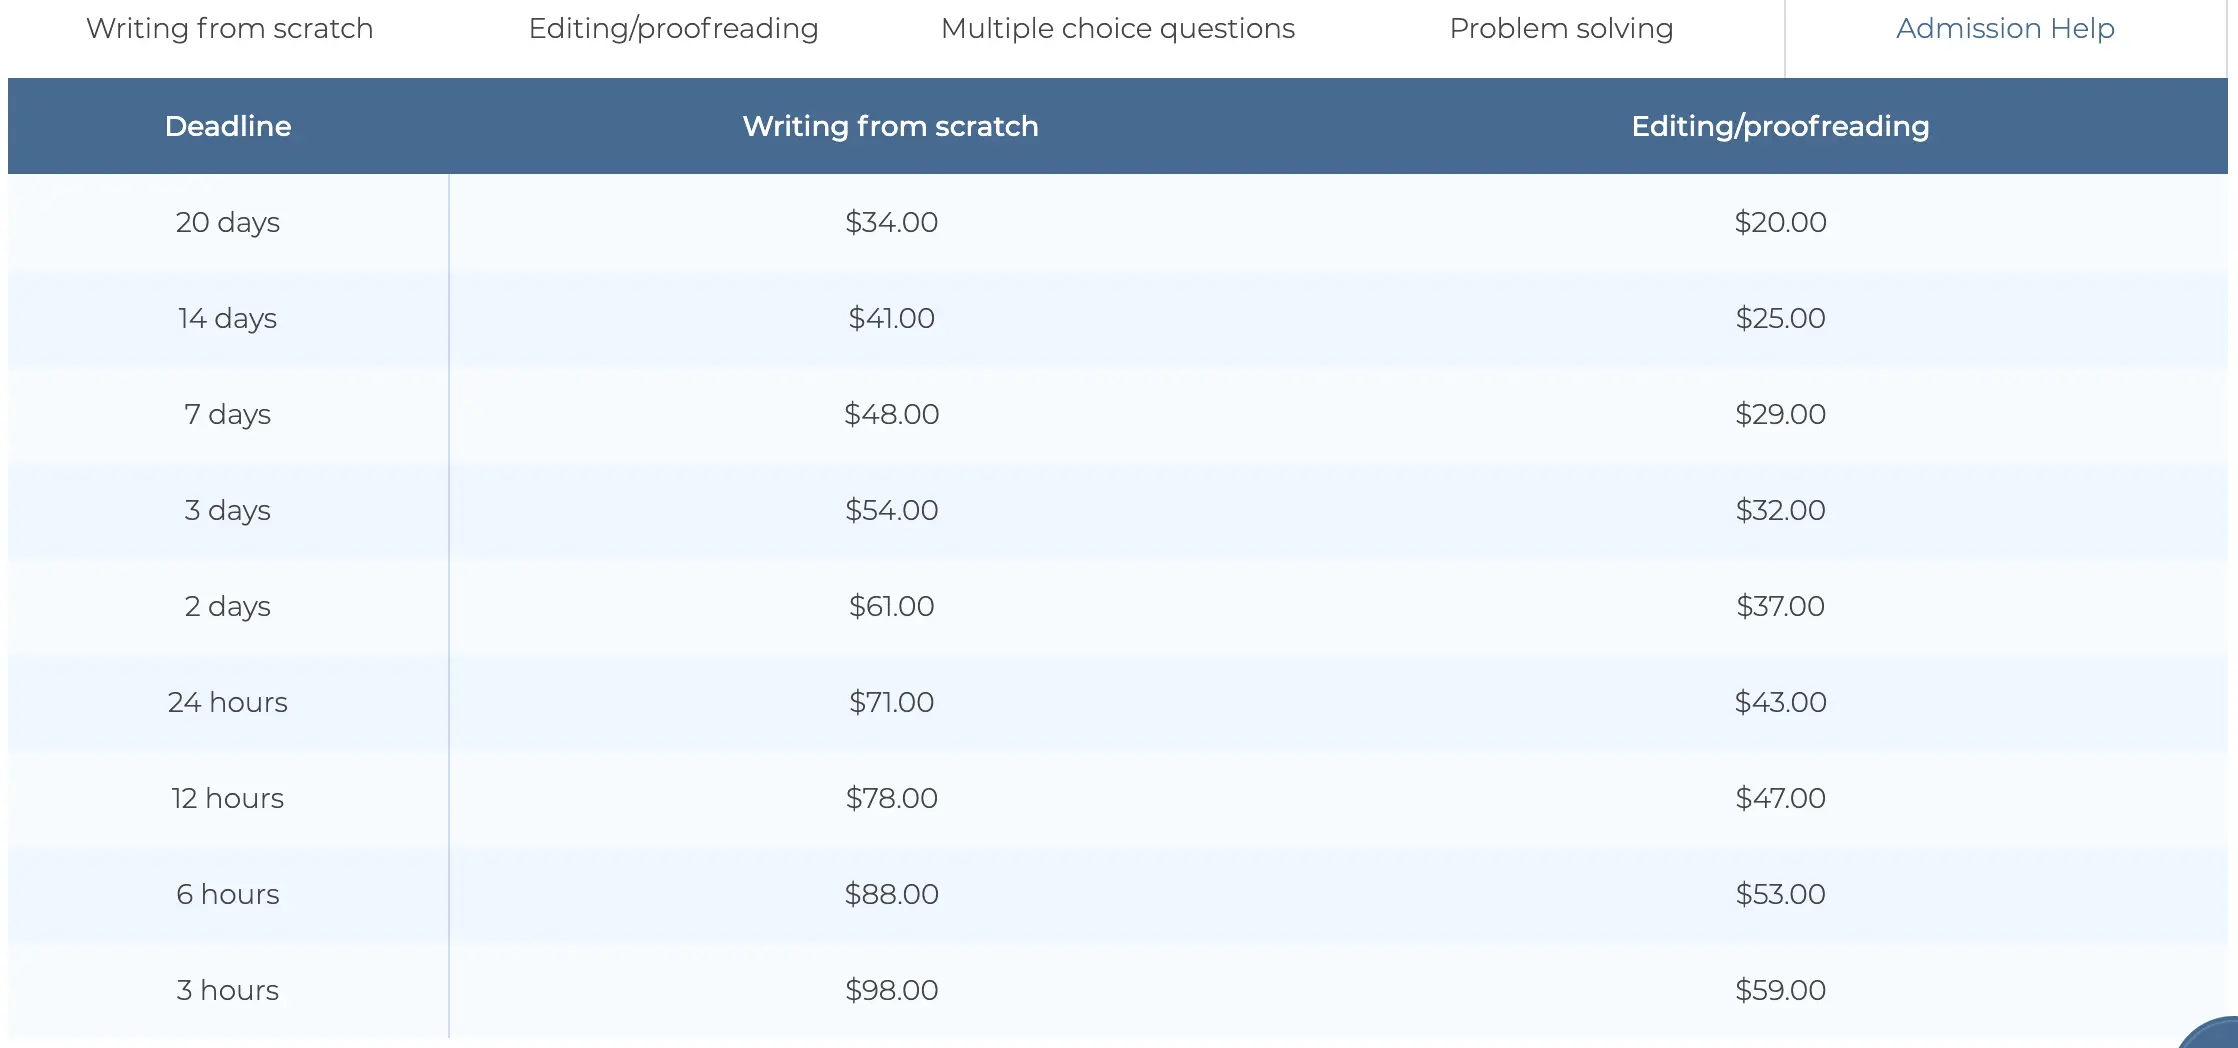The image size is (2238, 1048).
Task: Click the $78.00 writing price
Action: tap(891, 798)
